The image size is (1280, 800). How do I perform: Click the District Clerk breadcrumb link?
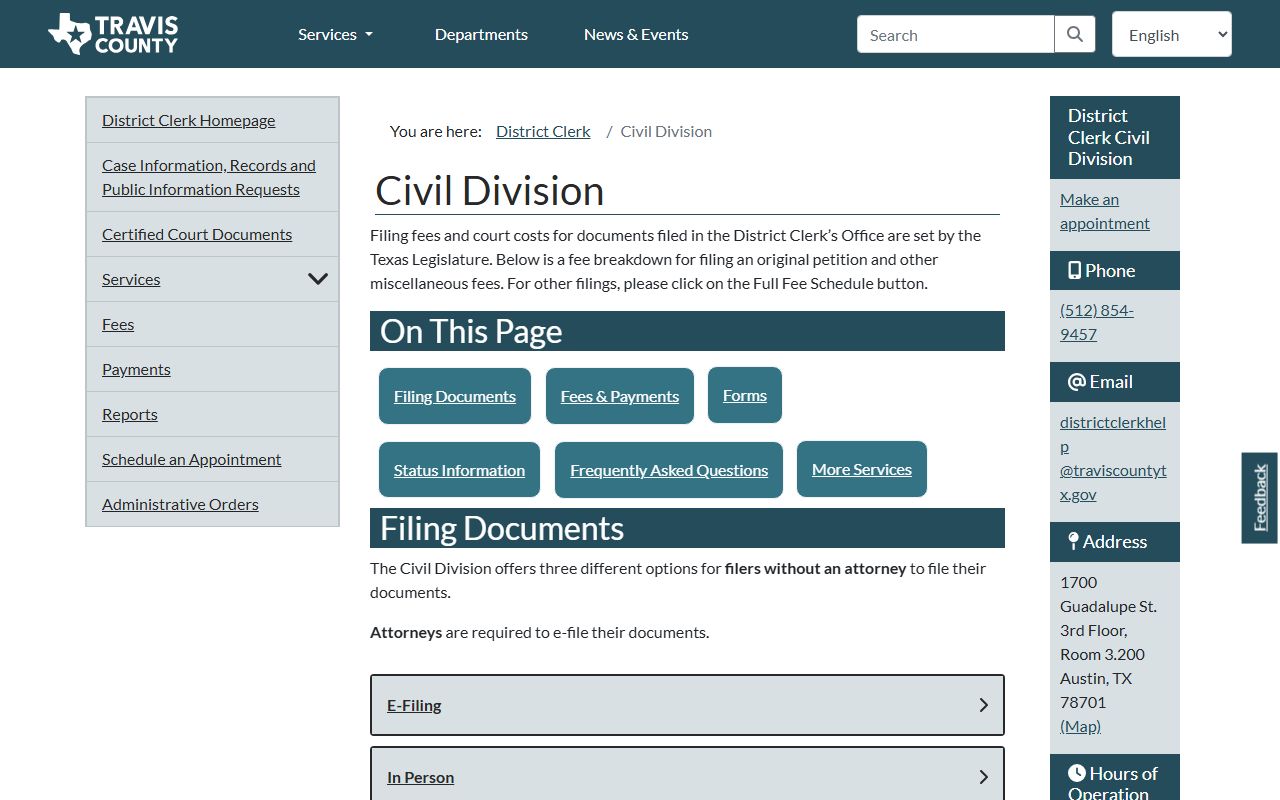(543, 131)
